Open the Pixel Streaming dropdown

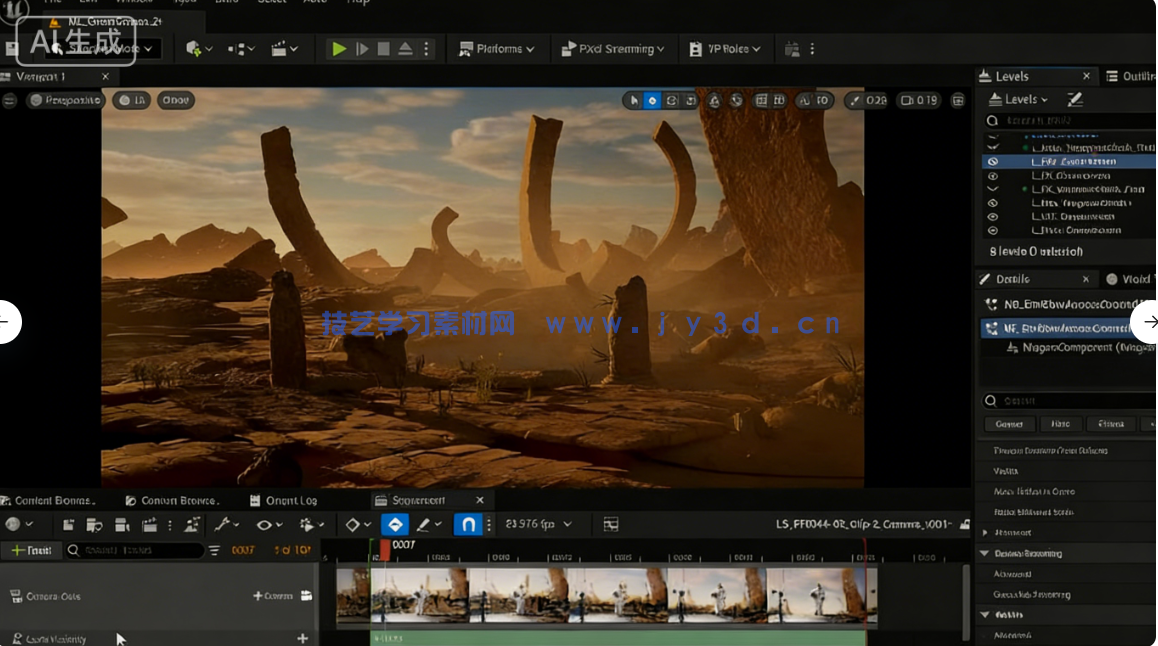coord(613,49)
